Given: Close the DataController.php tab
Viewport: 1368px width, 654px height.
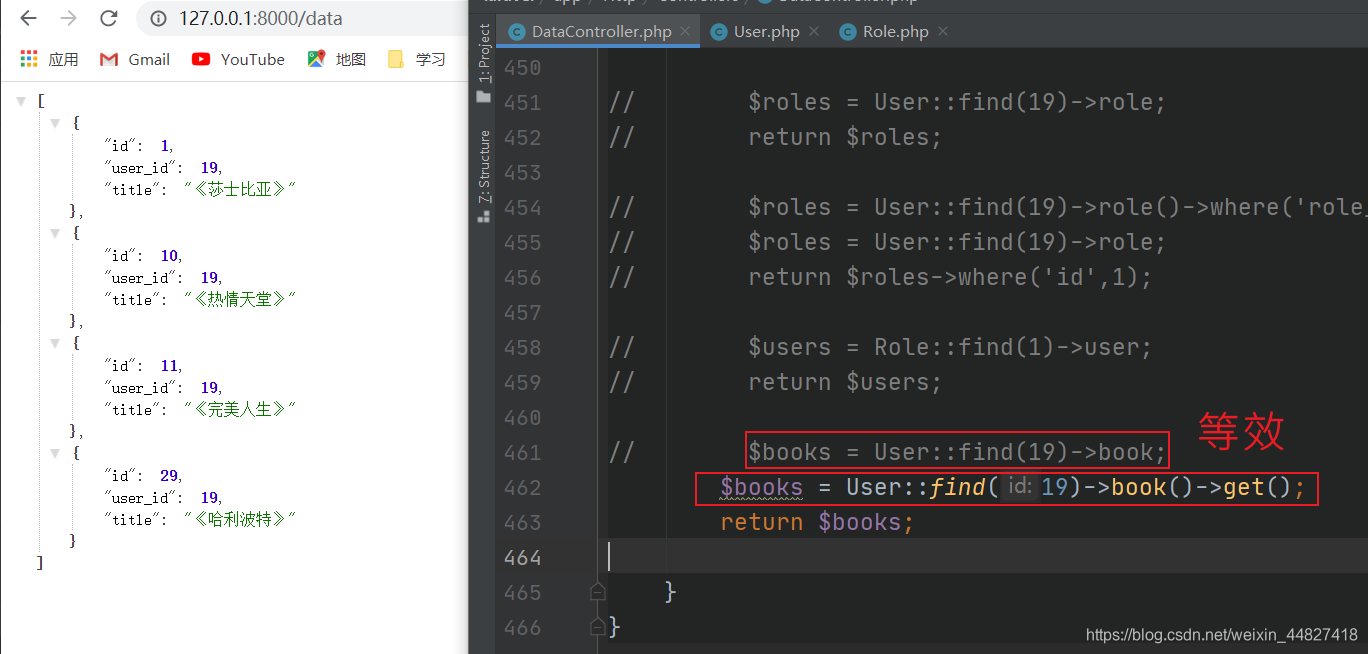Looking at the screenshot, I should click(685, 31).
